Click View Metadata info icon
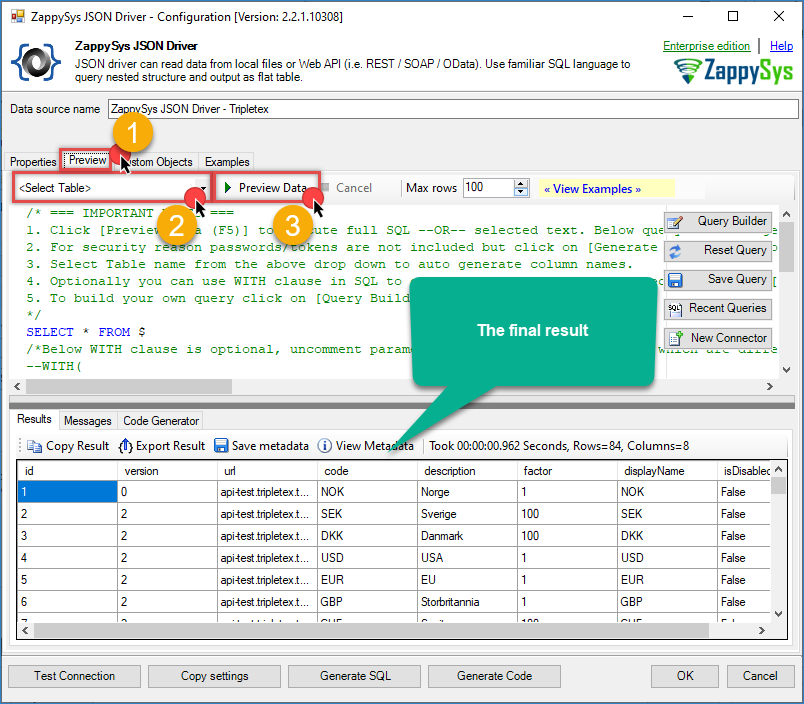804x704 pixels. point(325,446)
